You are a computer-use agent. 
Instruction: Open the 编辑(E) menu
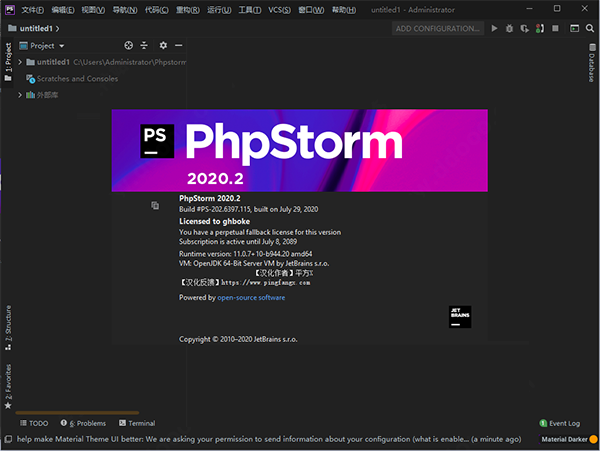coord(63,10)
